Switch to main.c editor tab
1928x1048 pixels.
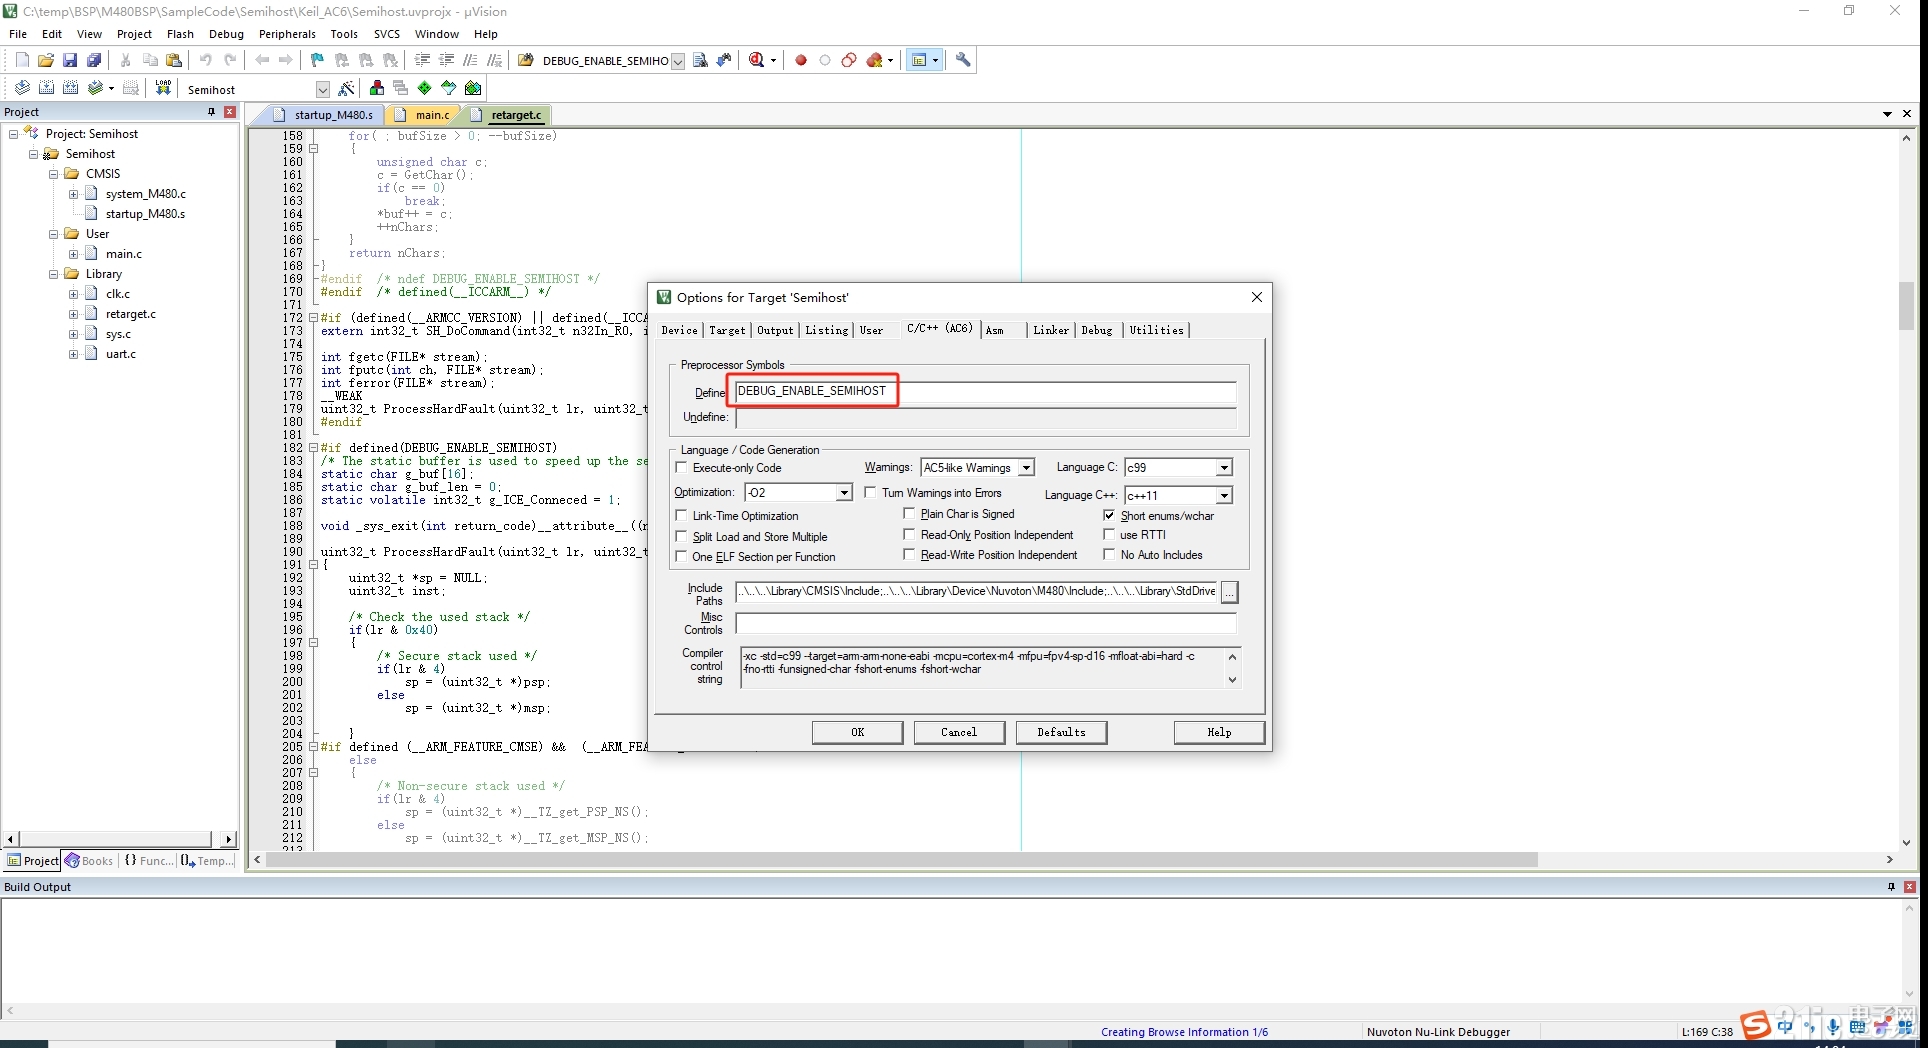click(x=432, y=115)
